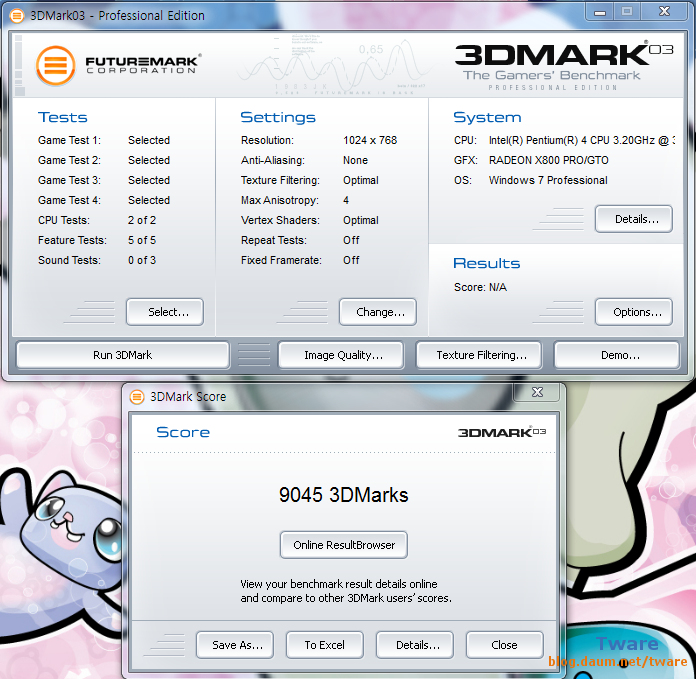The height and width of the screenshot is (679, 696).
Task: Click the Repeat Tests value Off
Action: coord(351,240)
